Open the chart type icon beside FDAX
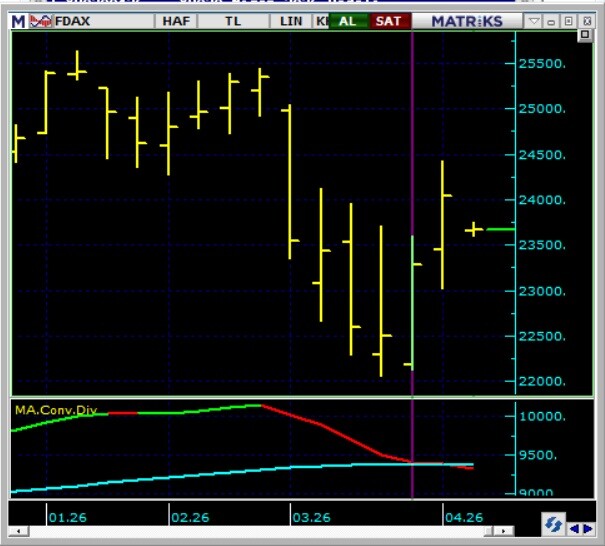The height and width of the screenshot is (546, 605). 41,20
